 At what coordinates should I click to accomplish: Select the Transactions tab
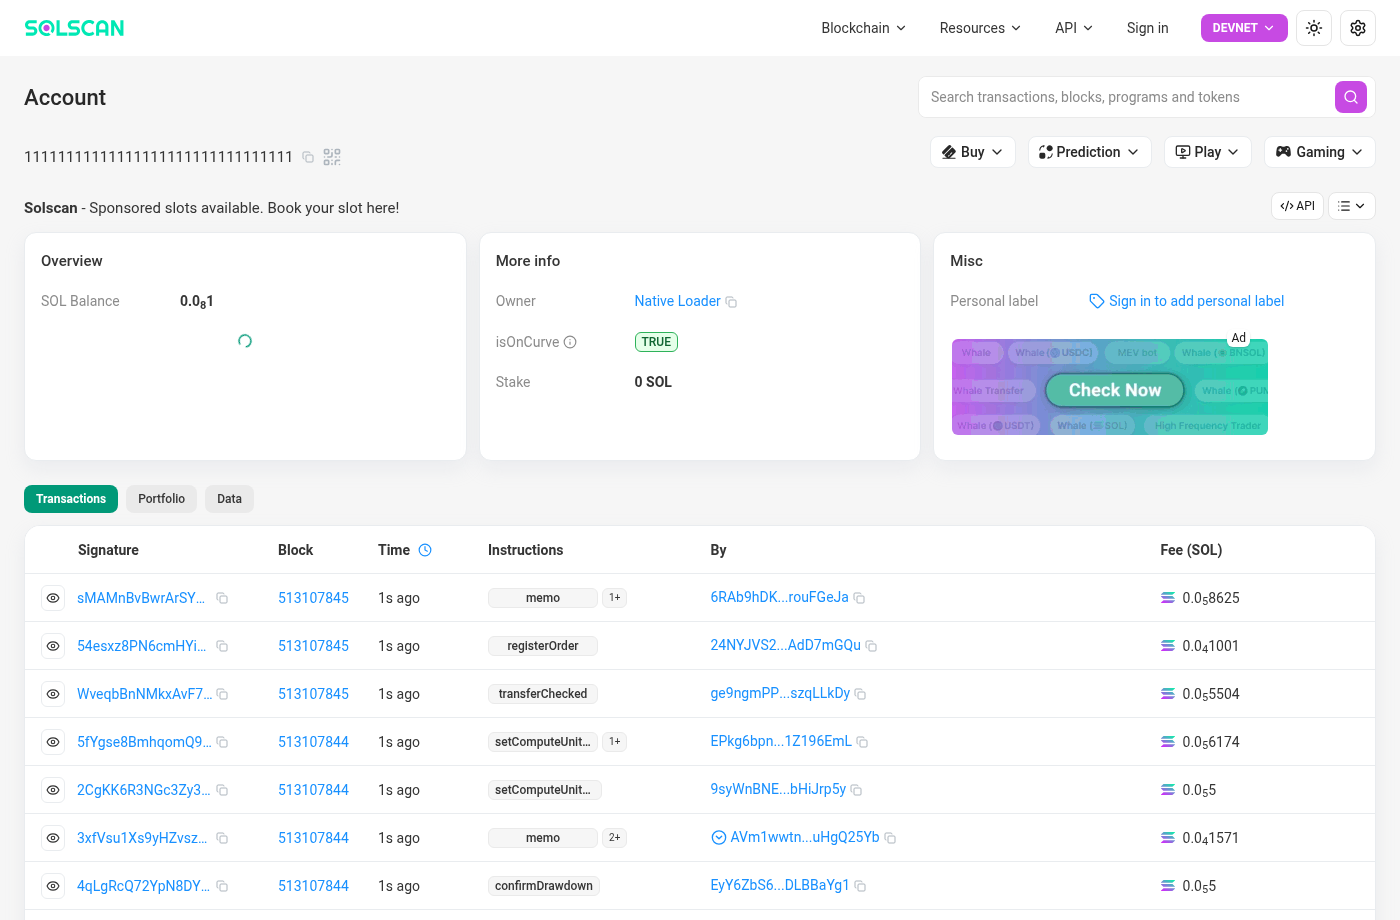(71, 499)
